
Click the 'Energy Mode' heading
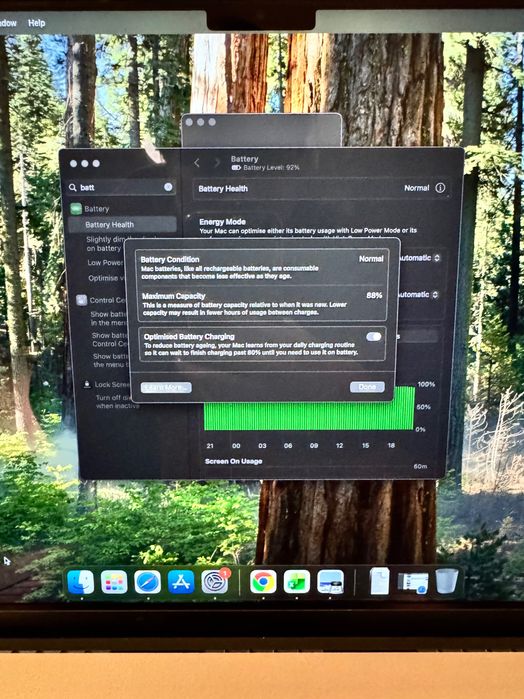(222, 222)
